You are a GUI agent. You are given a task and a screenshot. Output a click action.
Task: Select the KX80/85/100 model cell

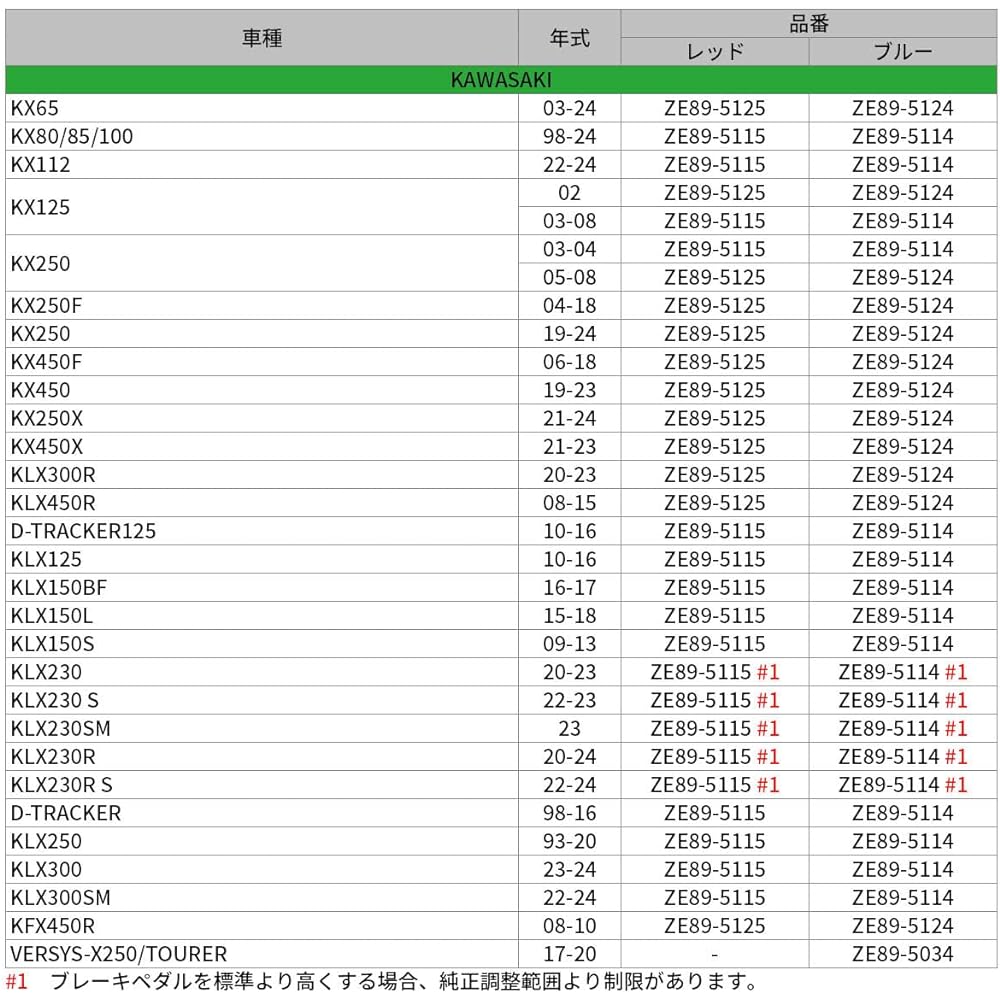coord(261,136)
